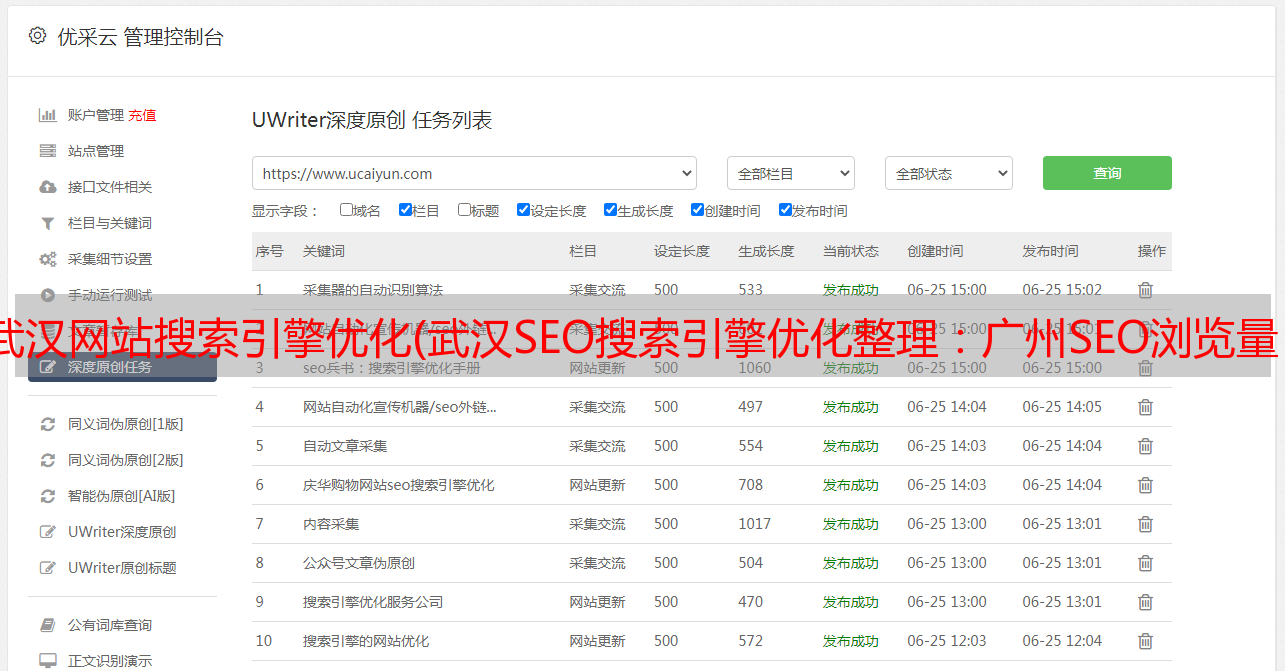This screenshot has height=671, width=1285.
Task: Open the 全部状态 filter dropdown
Action: (948, 173)
